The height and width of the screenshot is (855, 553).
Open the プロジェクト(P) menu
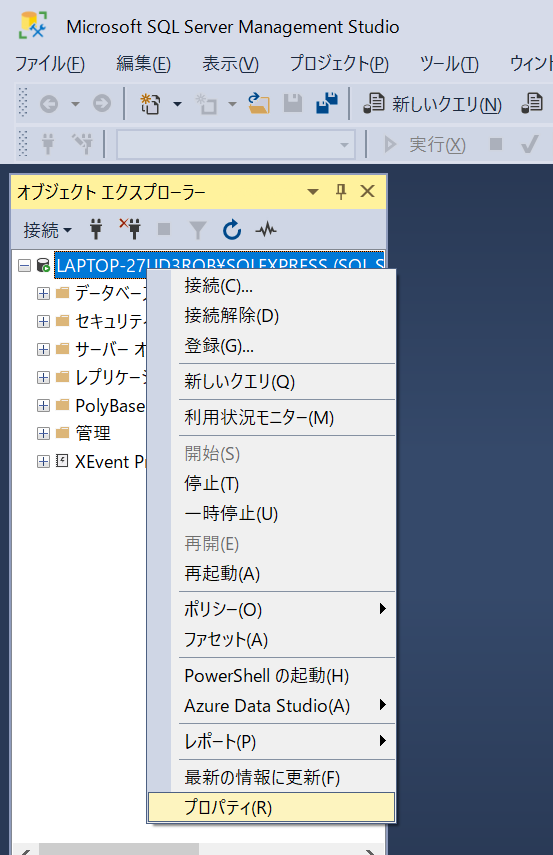pyautogui.click(x=339, y=64)
